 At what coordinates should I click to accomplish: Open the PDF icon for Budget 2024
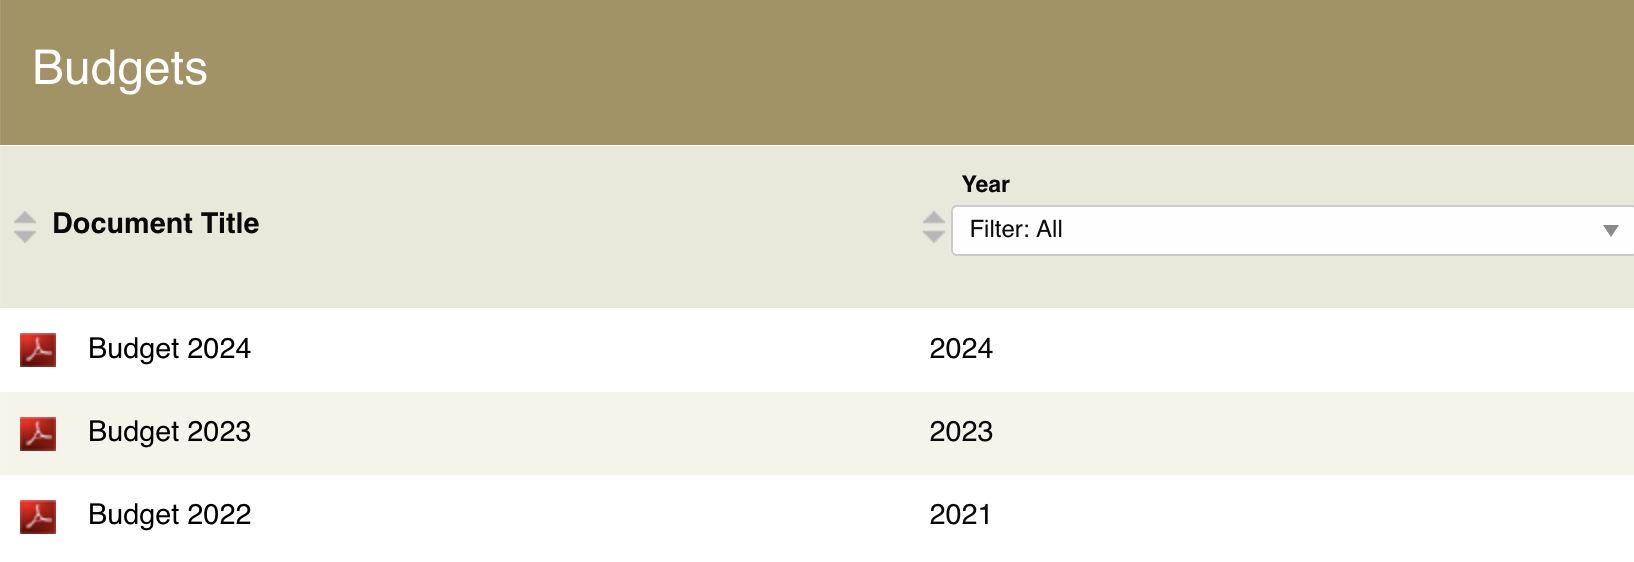pyautogui.click(x=38, y=350)
